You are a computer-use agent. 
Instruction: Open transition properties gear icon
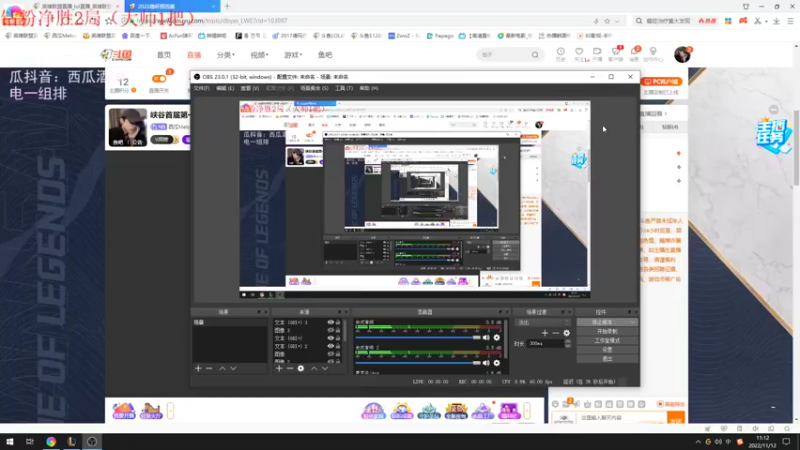pos(566,333)
